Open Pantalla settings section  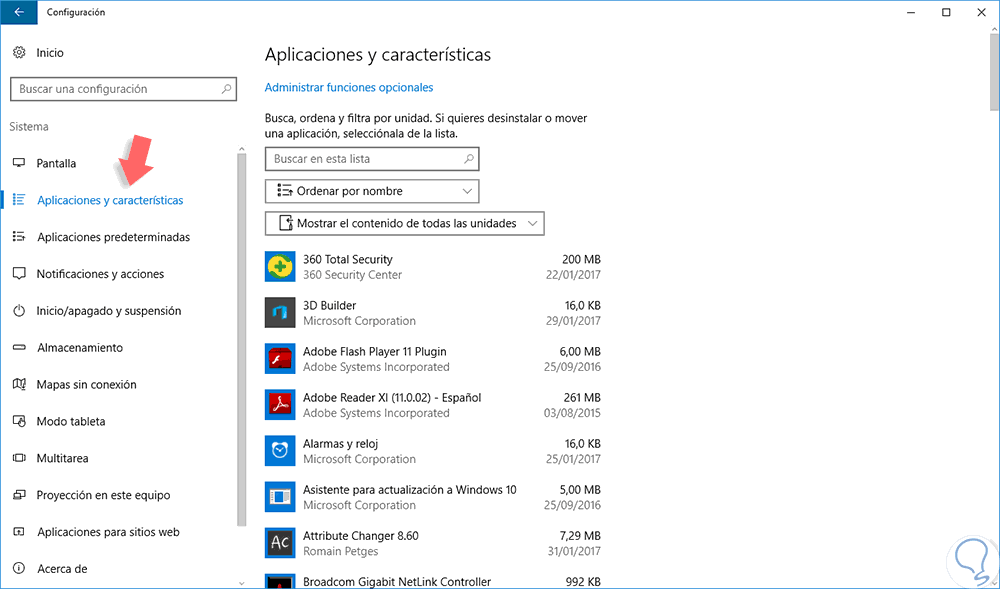point(56,163)
